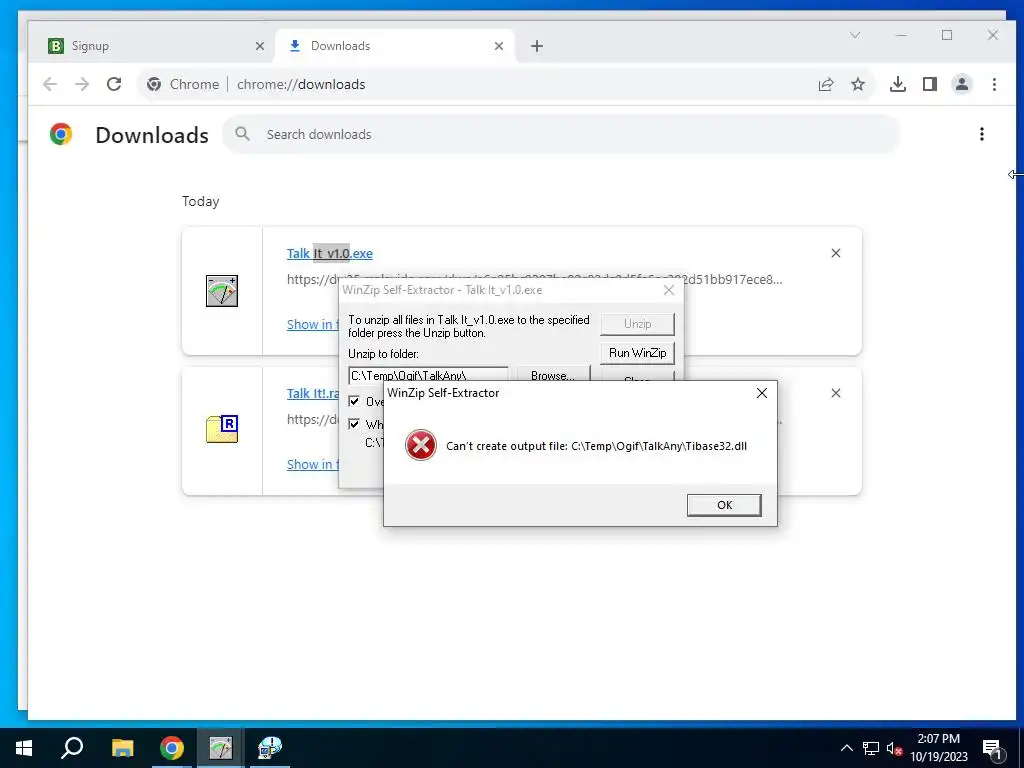Focus the Search downloads field
This screenshot has width=1024, height=768.
pos(562,135)
